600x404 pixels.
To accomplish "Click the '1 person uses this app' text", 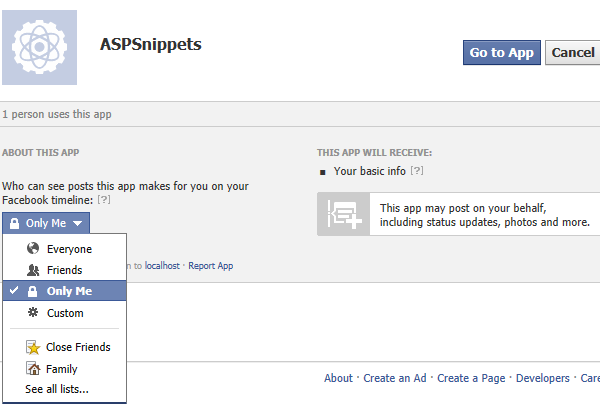I will (x=57, y=114).
